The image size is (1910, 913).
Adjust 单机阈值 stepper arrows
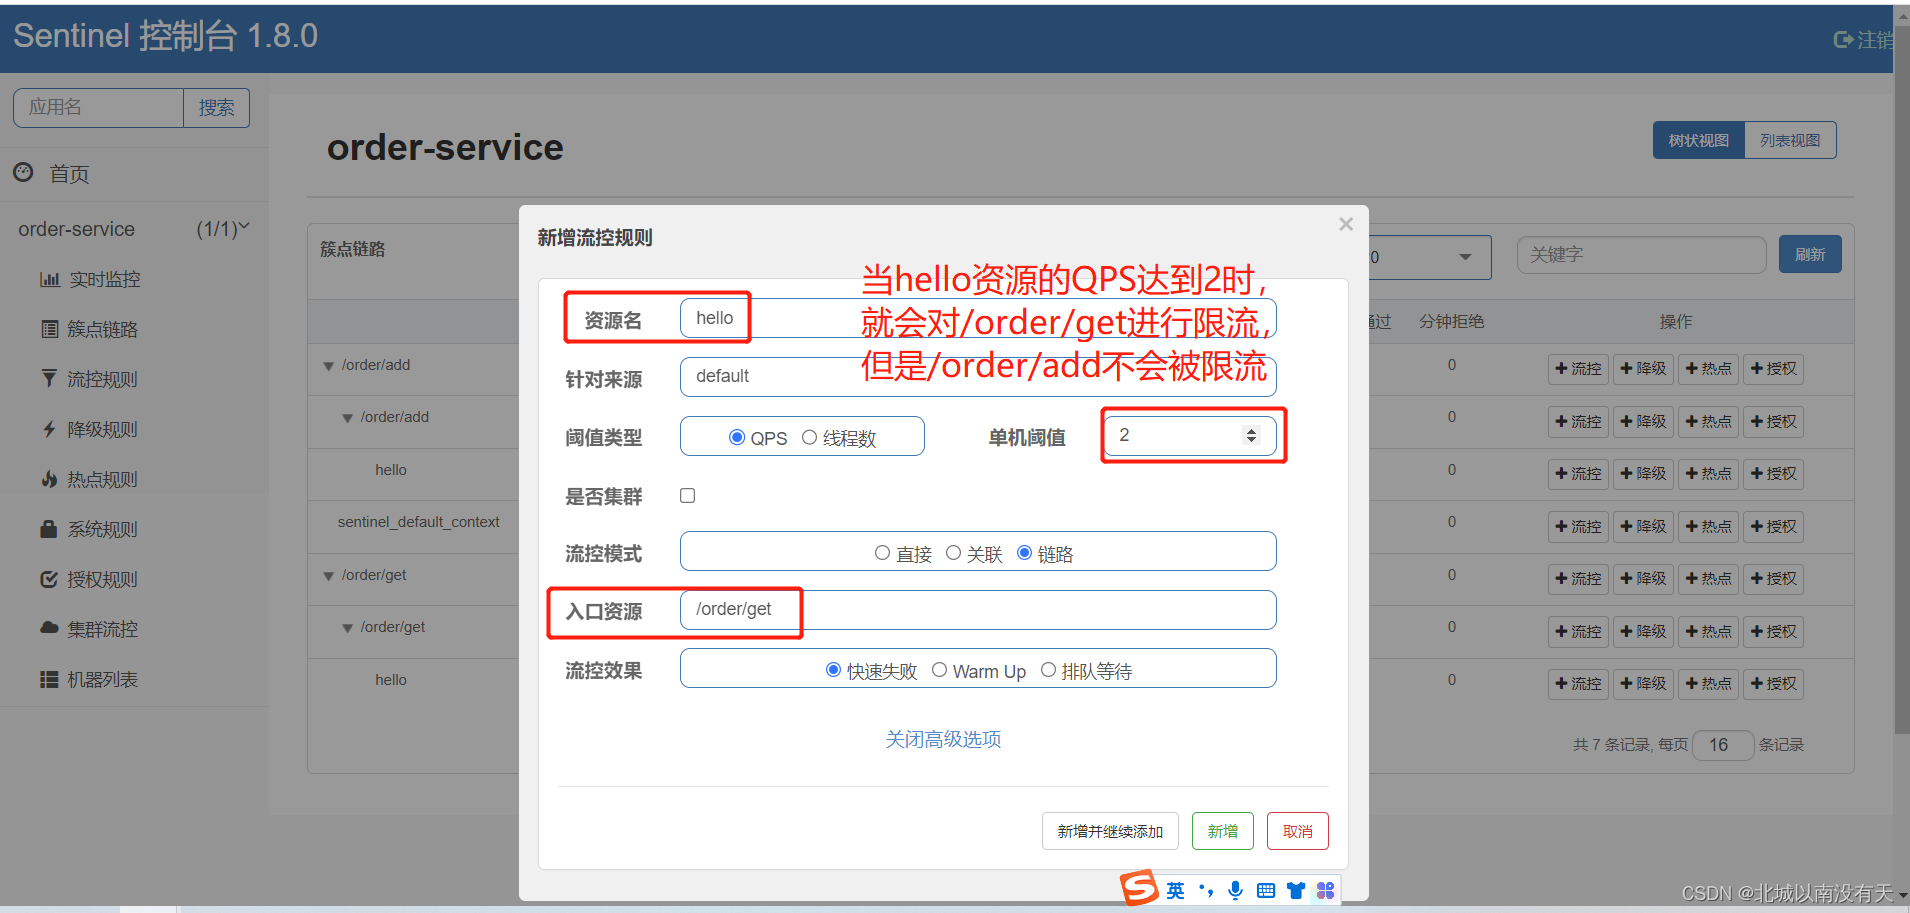[1251, 435]
